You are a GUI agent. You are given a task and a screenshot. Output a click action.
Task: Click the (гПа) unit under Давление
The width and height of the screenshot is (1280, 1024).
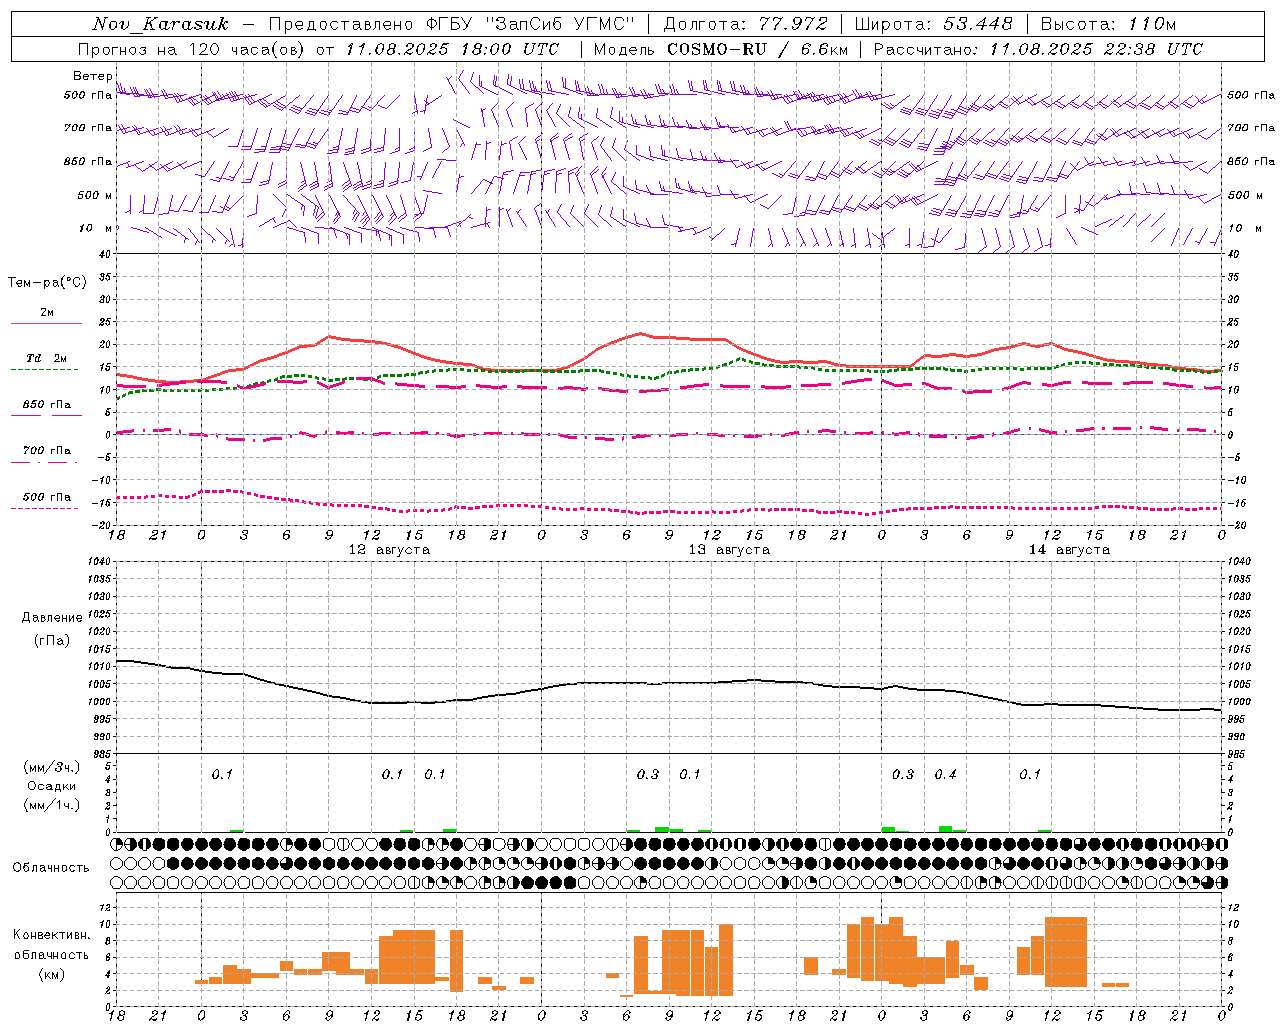point(52,641)
